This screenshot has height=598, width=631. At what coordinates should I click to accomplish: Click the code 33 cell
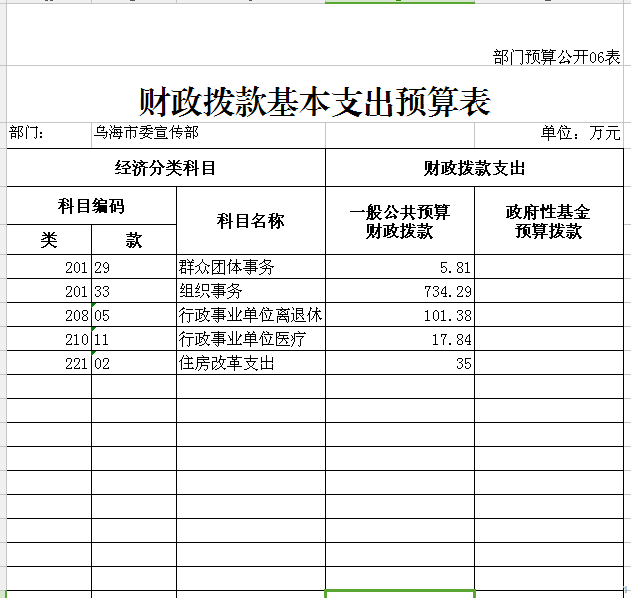[x=134, y=291]
